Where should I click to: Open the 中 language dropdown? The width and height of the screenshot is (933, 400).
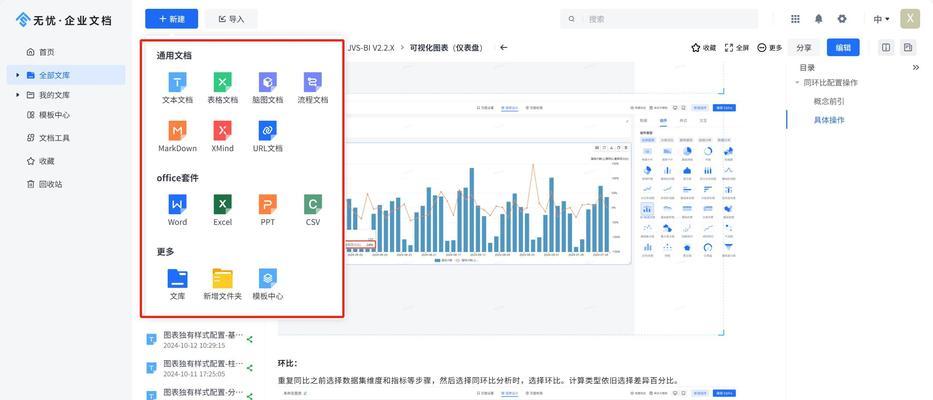(x=881, y=19)
